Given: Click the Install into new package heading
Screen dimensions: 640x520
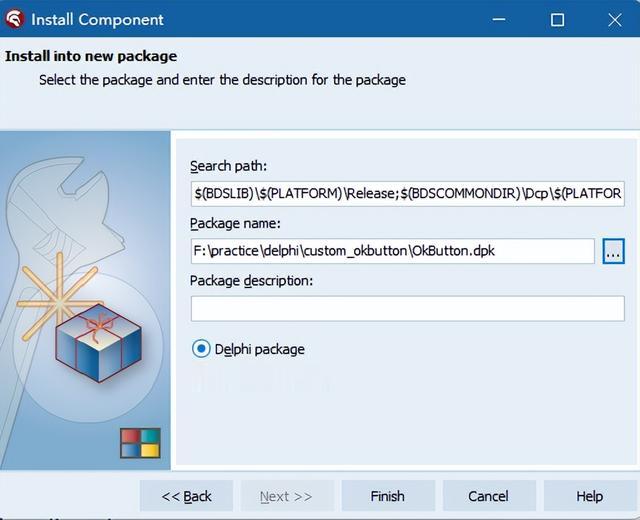Looking at the screenshot, I should [91, 56].
